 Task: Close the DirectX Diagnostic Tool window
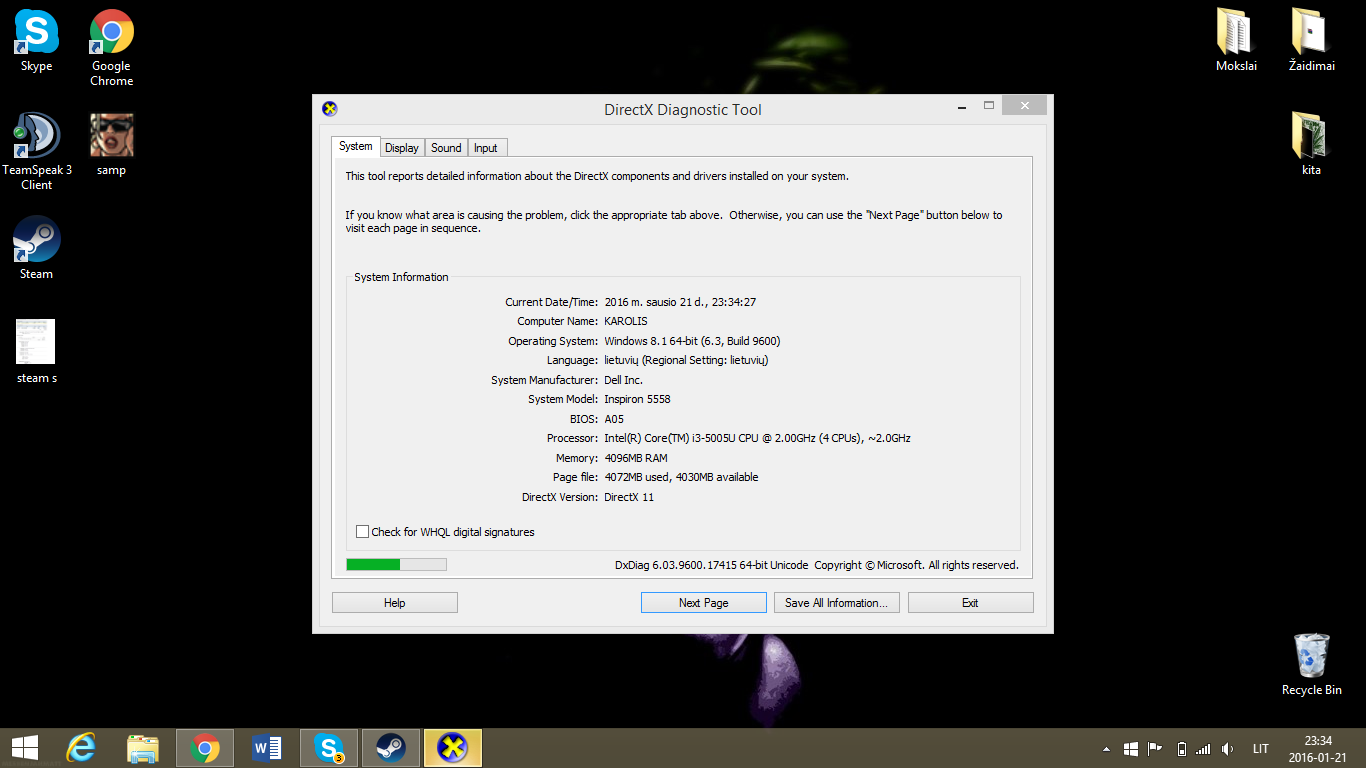tap(1024, 105)
